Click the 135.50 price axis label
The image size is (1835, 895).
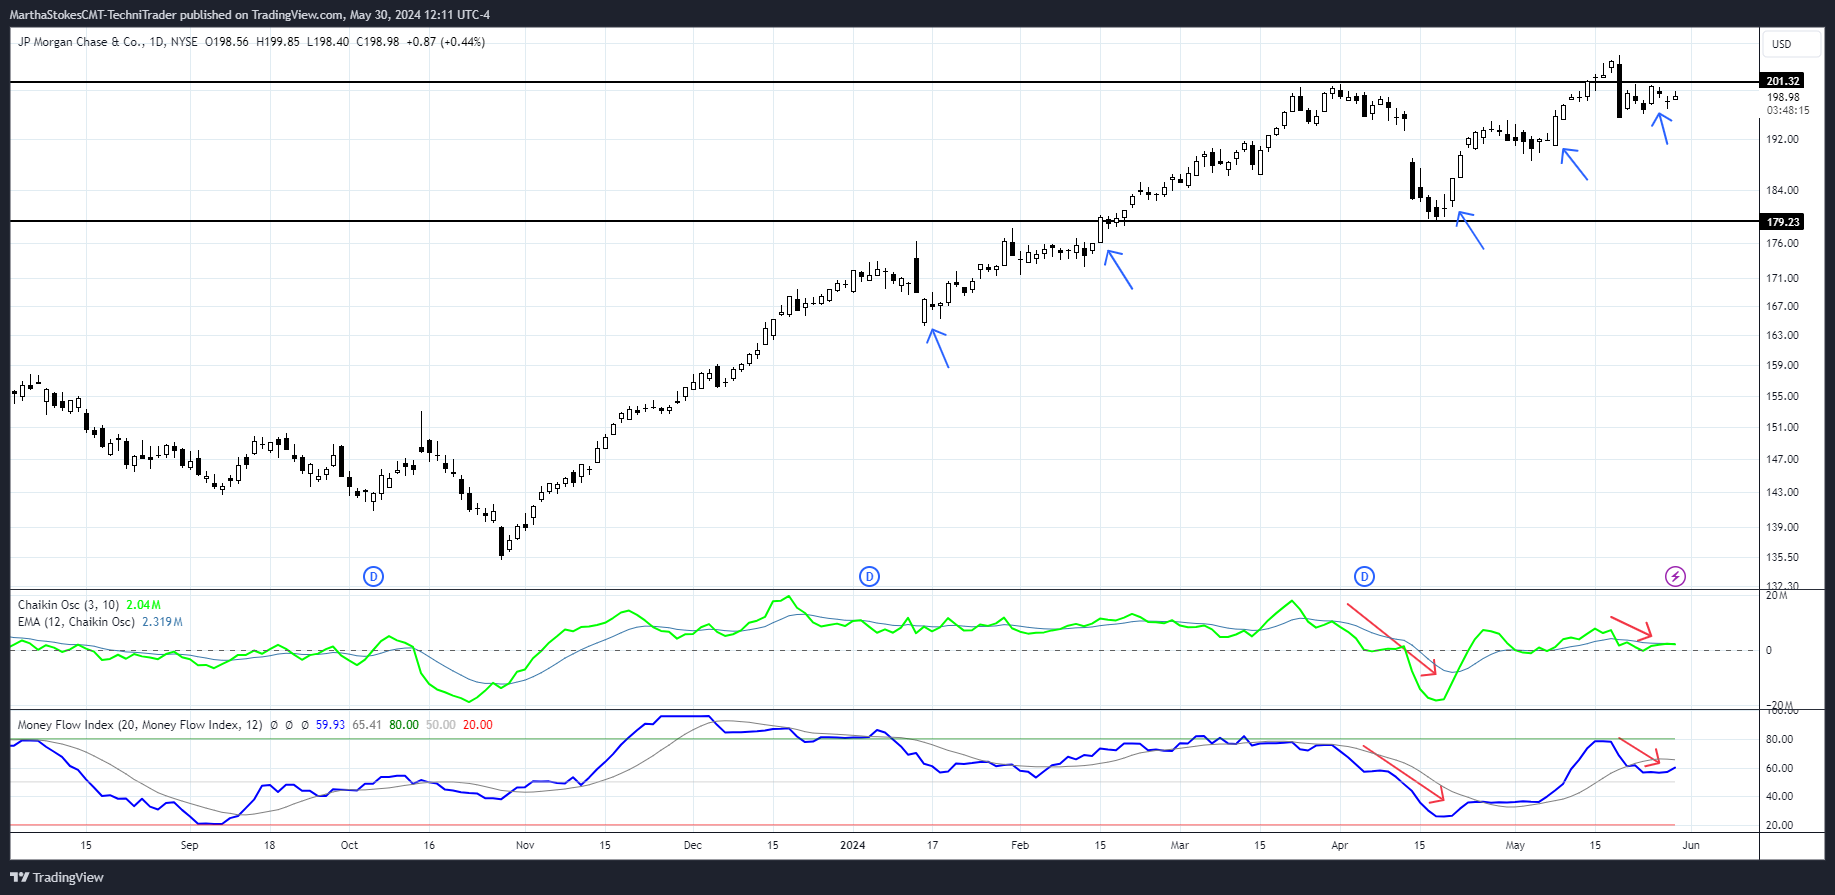pos(1783,557)
